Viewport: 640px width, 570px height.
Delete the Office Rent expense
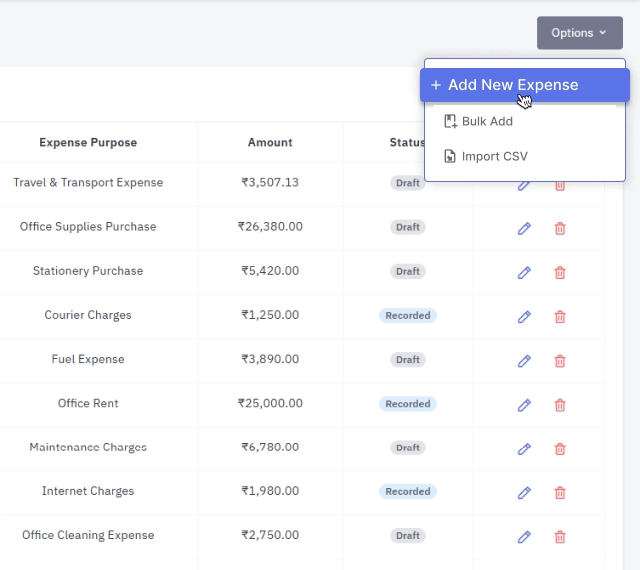pos(560,405)
